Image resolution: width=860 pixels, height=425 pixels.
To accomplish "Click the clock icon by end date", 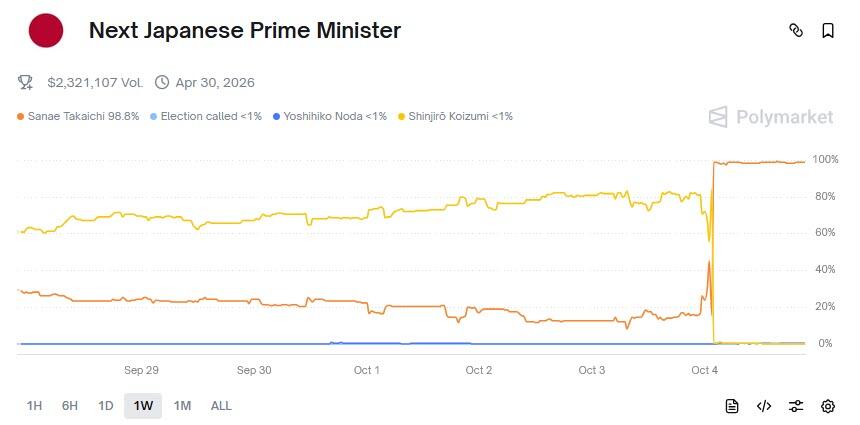I will (x=162, y=82).
